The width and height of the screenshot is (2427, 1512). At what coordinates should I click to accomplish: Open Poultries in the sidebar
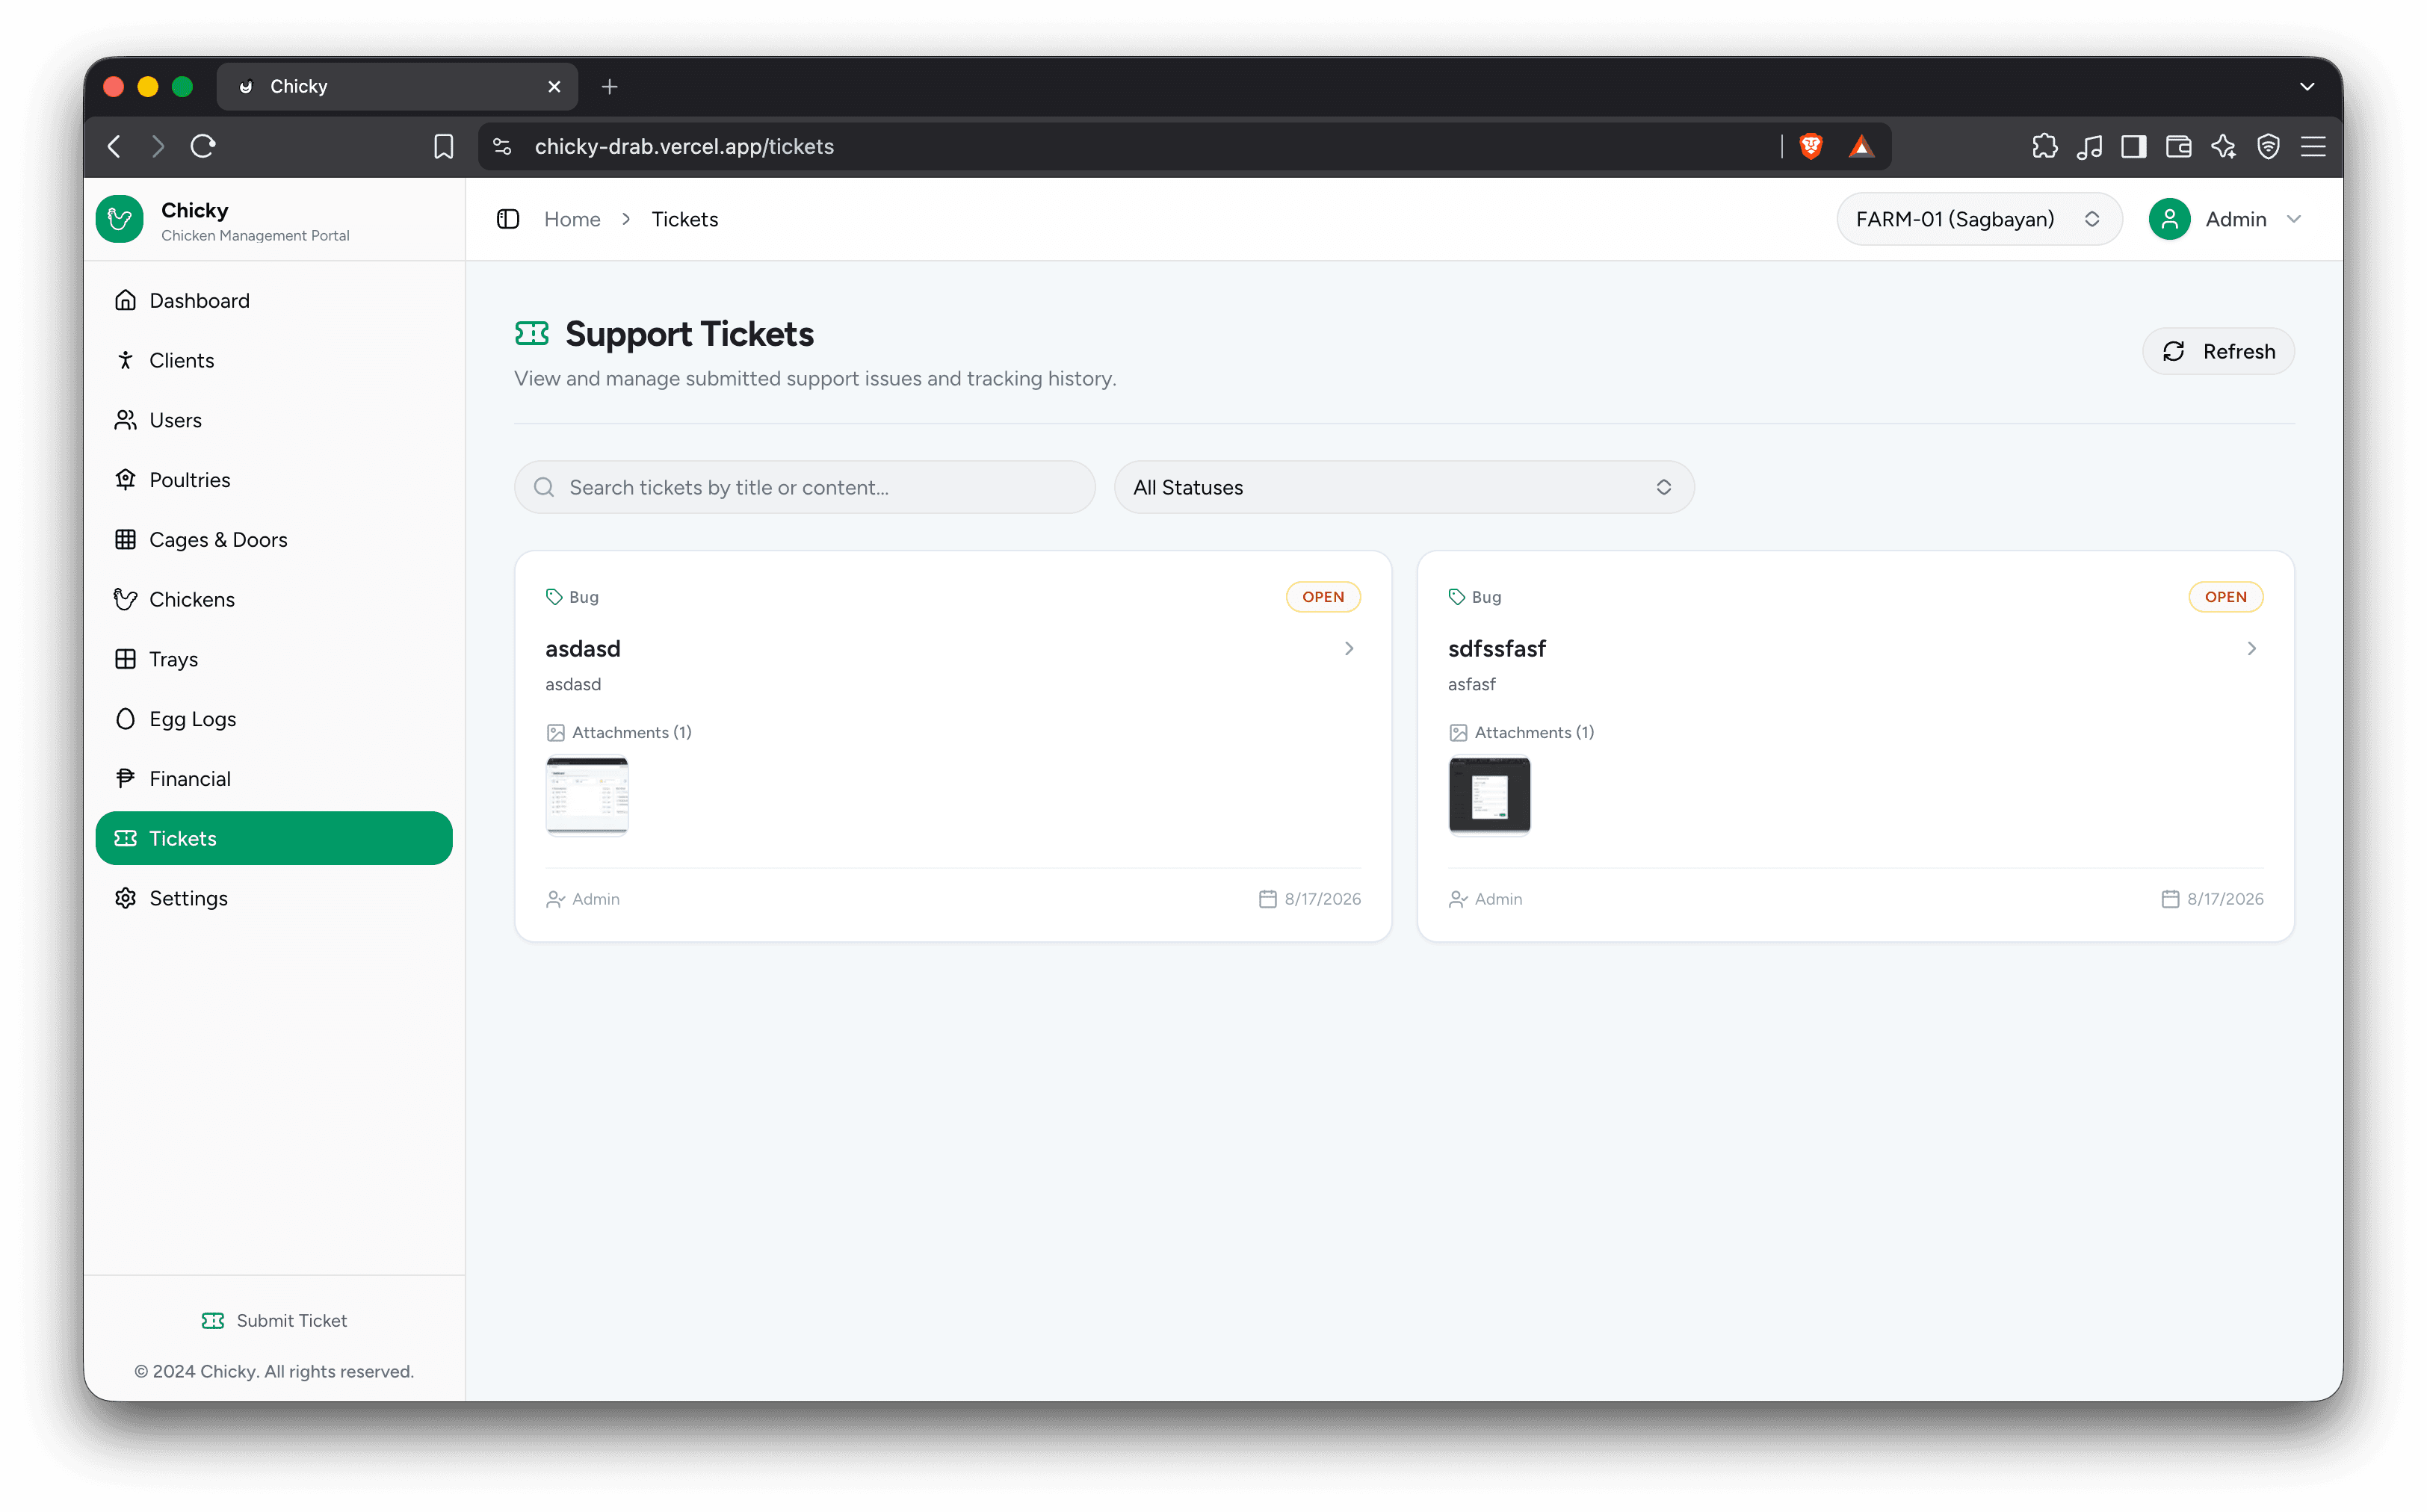click(274, 480)
